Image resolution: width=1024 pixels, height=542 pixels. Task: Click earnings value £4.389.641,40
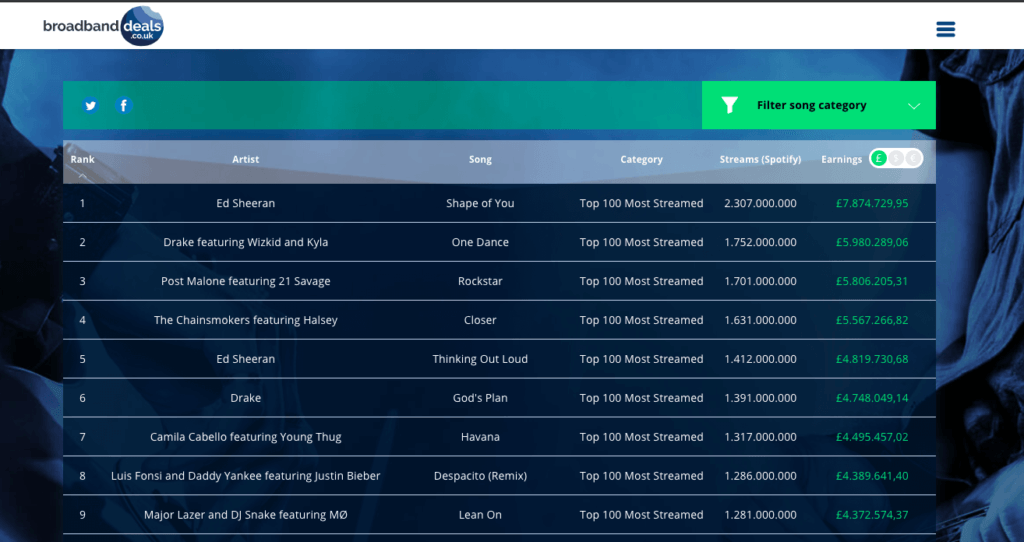click(872, 476)
